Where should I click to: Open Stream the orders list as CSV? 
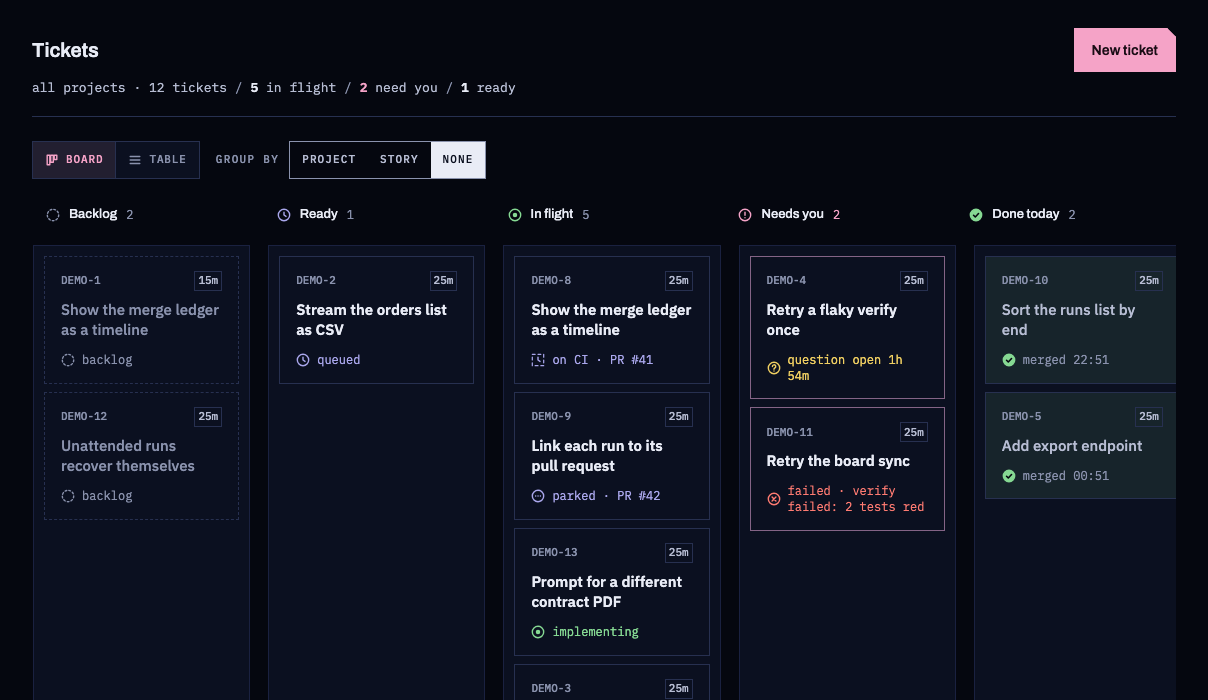pos(376,320)
